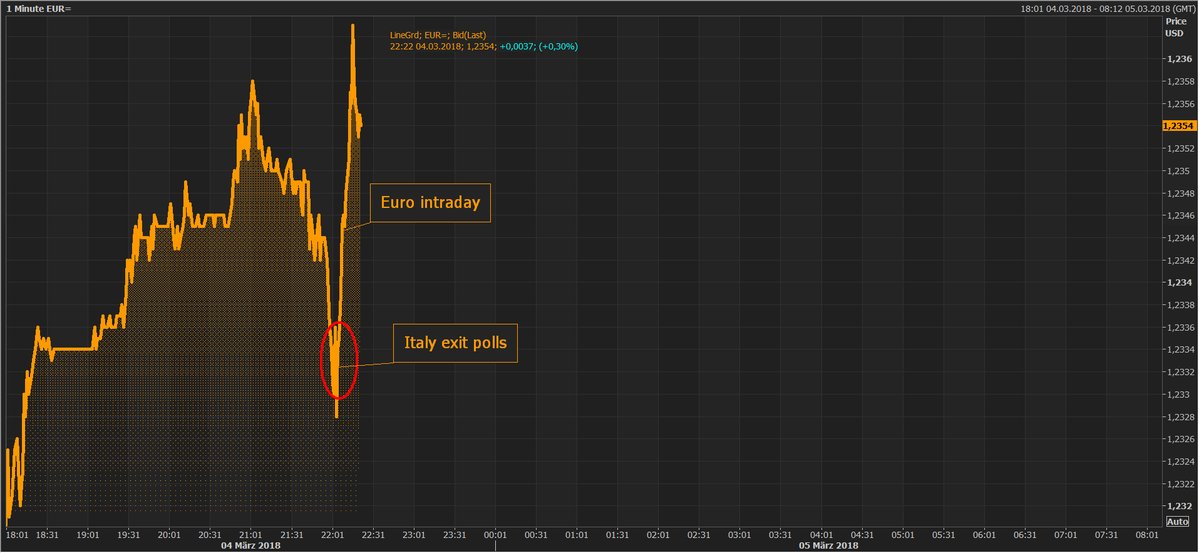Click the Auto scale button
This screenshot has width=1199, height=553.
click(1177, 522)
